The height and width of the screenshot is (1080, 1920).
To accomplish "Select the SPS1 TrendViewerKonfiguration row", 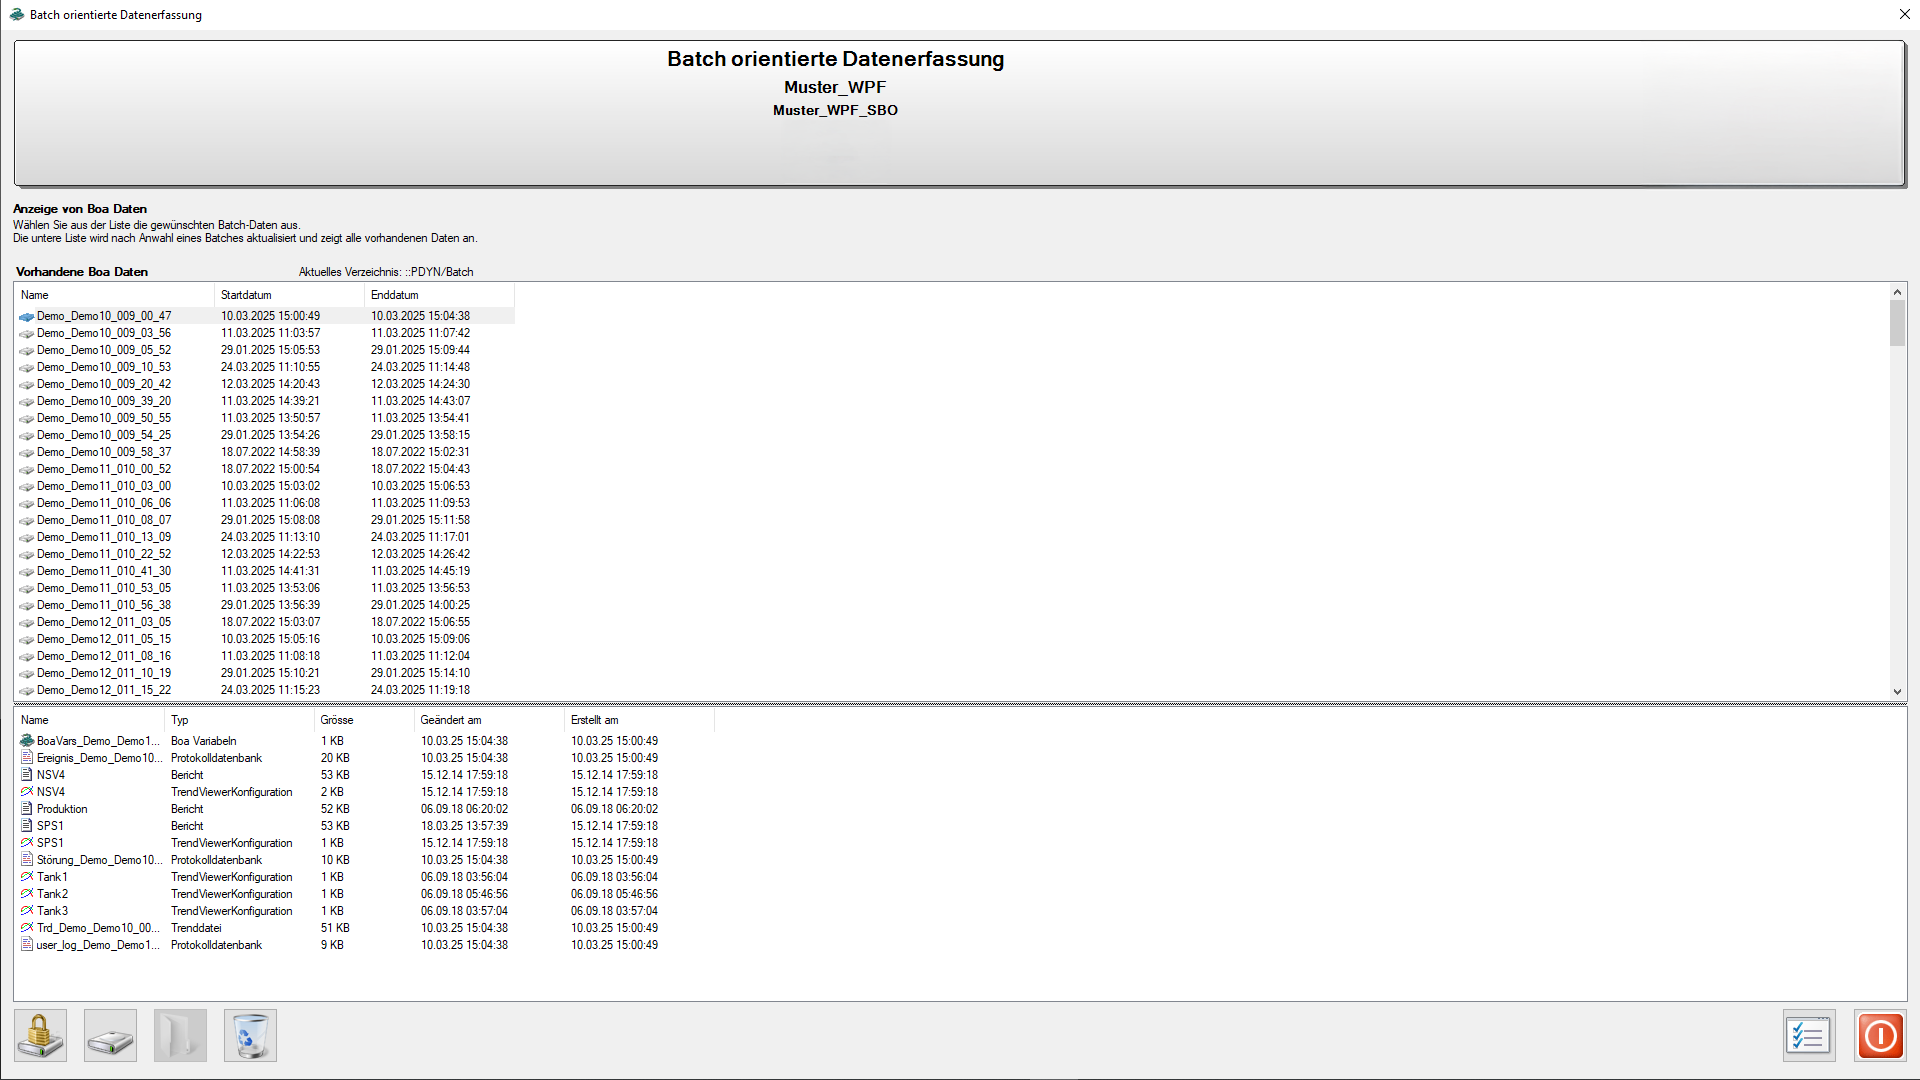I will (365, 843).
